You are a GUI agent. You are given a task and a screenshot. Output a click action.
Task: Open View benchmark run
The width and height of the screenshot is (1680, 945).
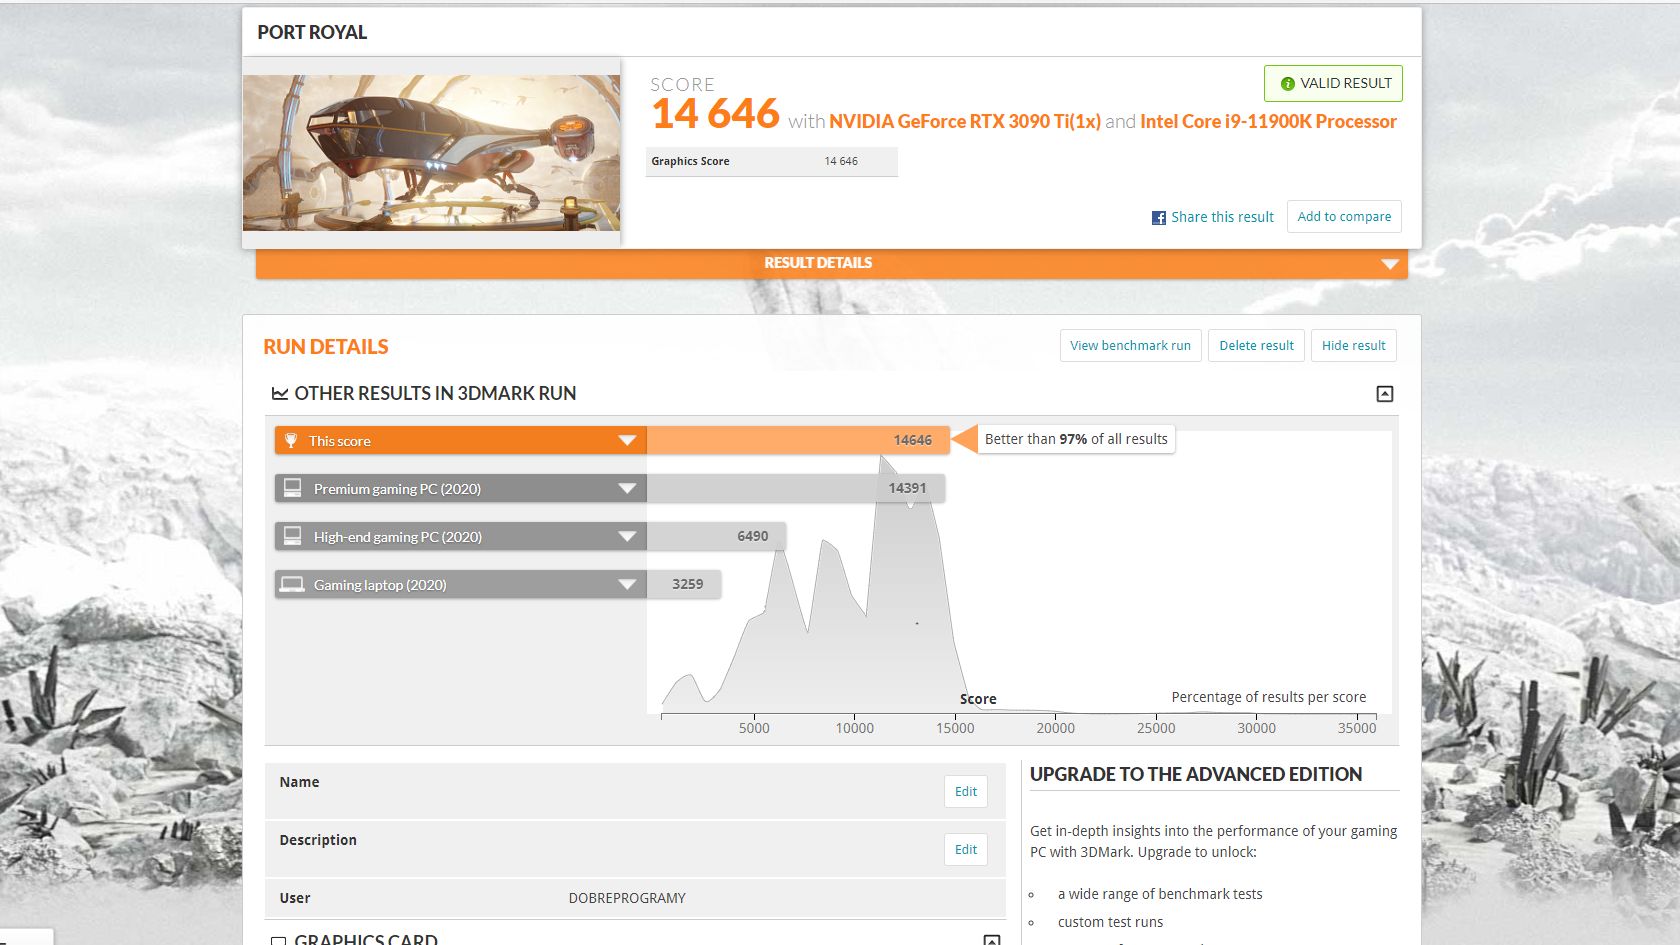1130,345
